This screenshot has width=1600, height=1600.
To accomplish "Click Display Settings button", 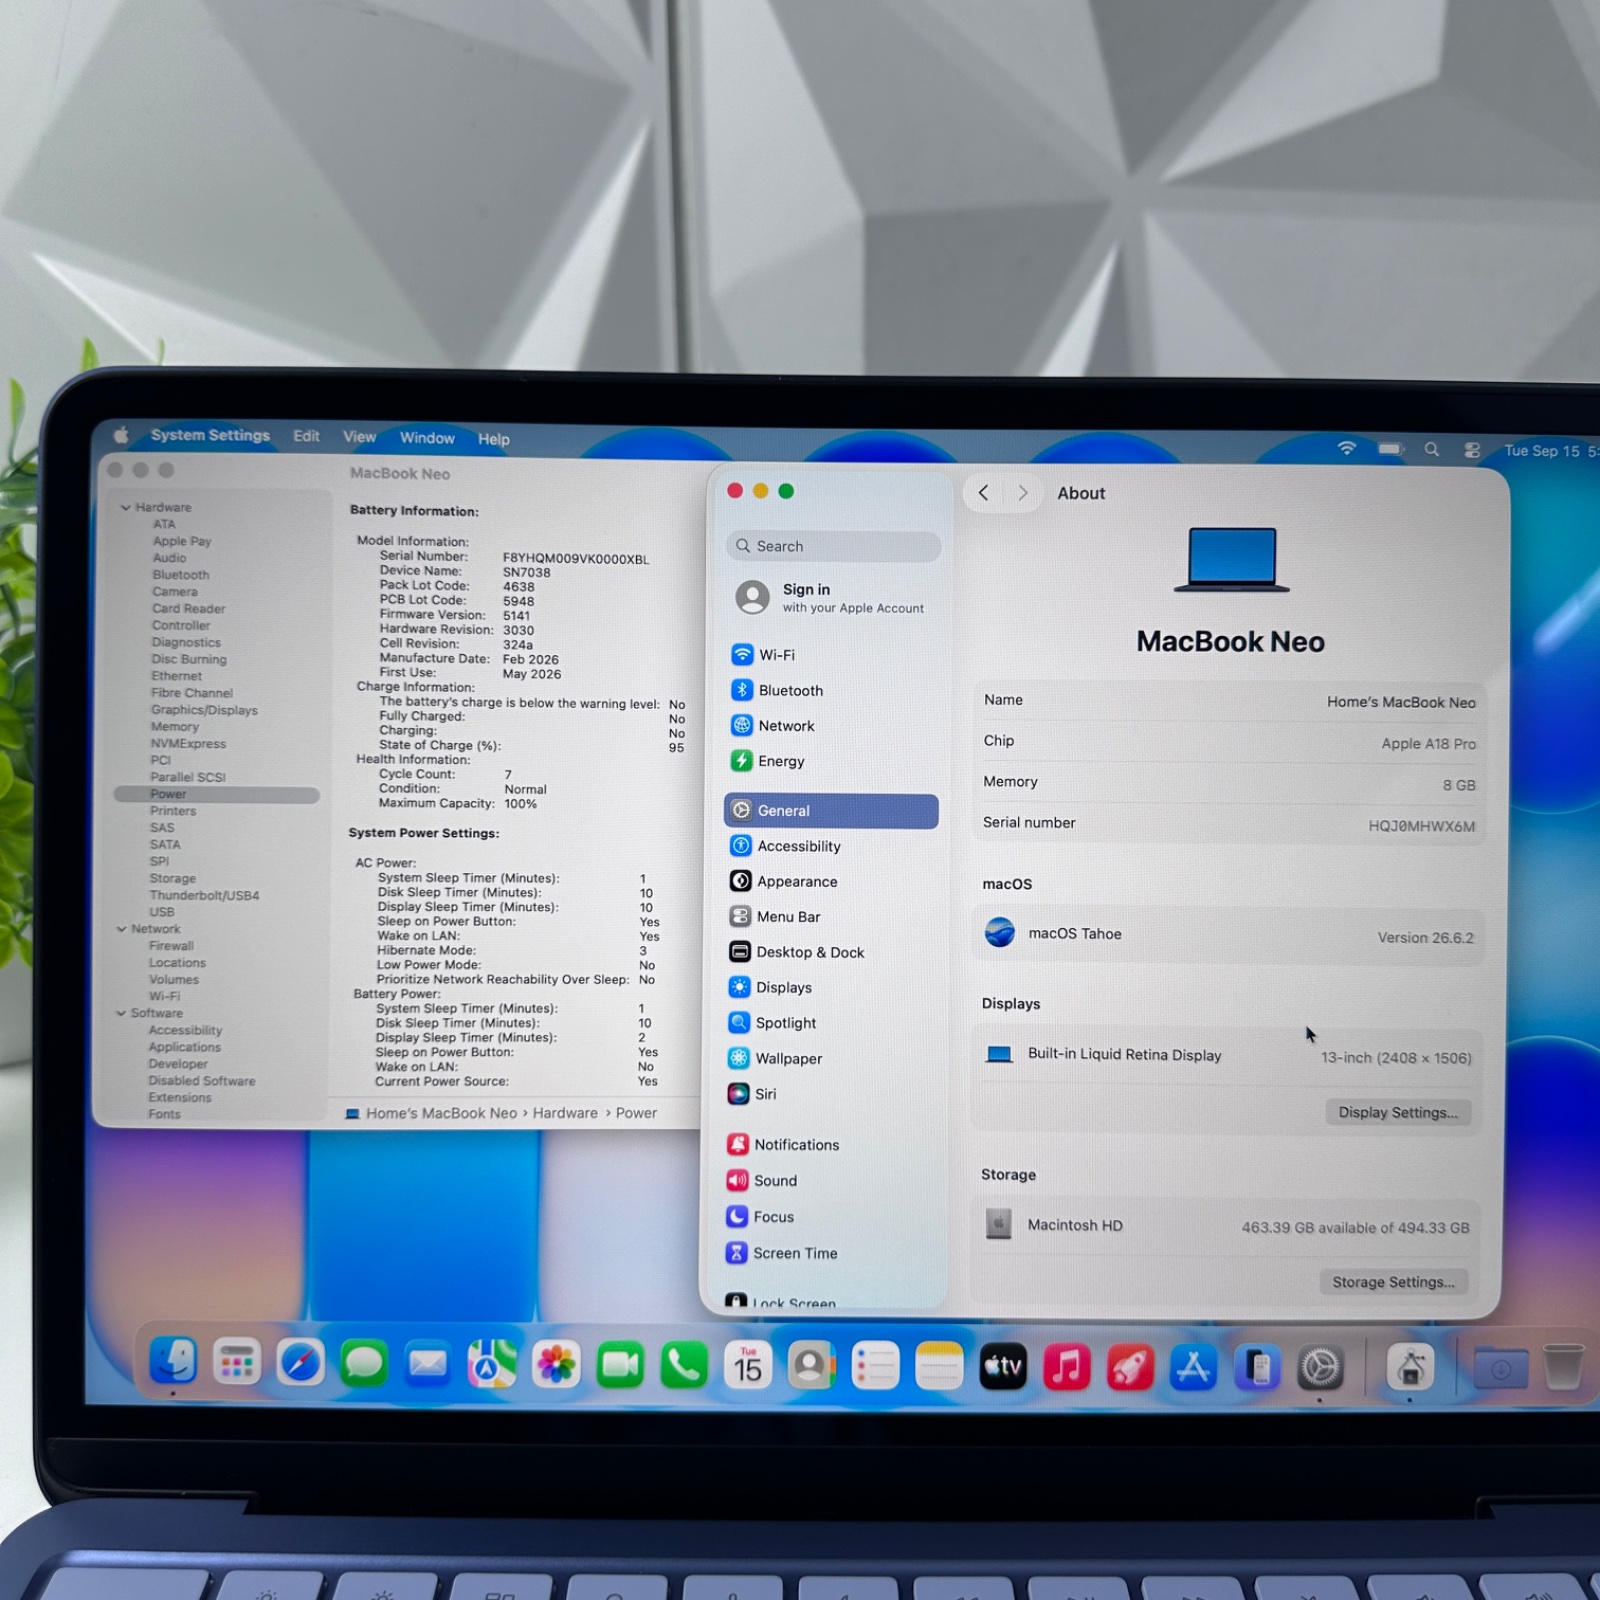I will [x=1397, y=1112].
